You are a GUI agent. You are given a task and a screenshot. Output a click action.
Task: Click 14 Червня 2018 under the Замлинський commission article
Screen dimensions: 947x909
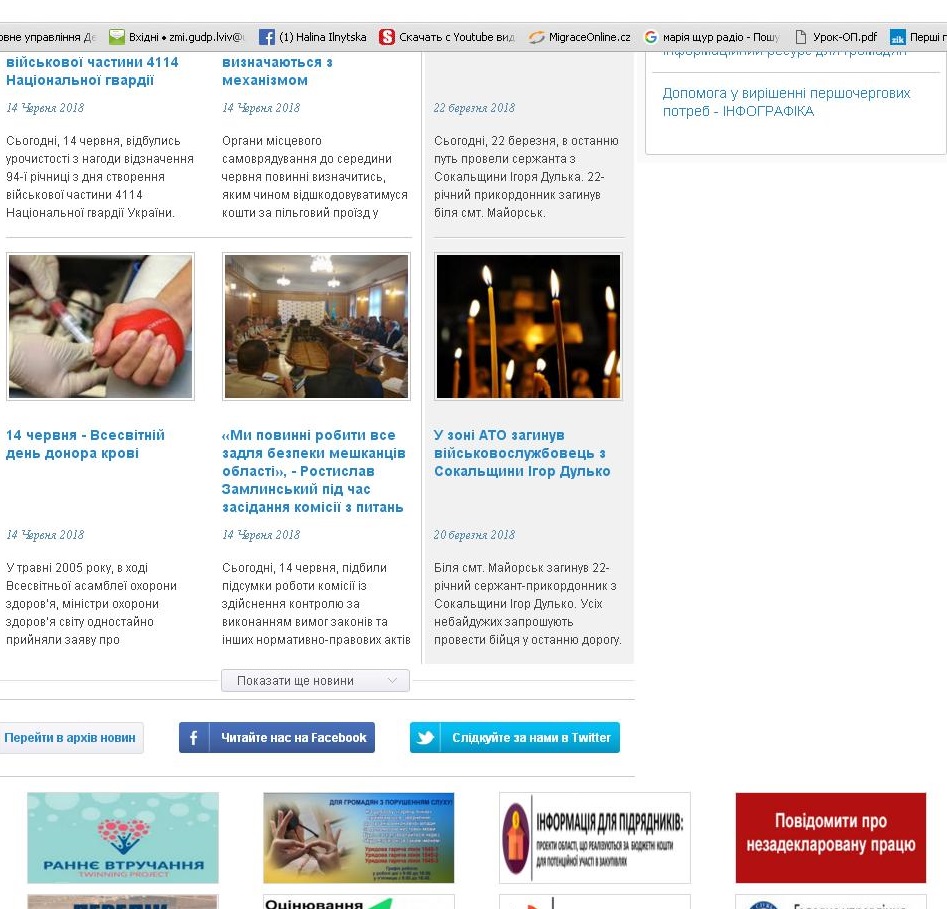[x=261, y=535]
